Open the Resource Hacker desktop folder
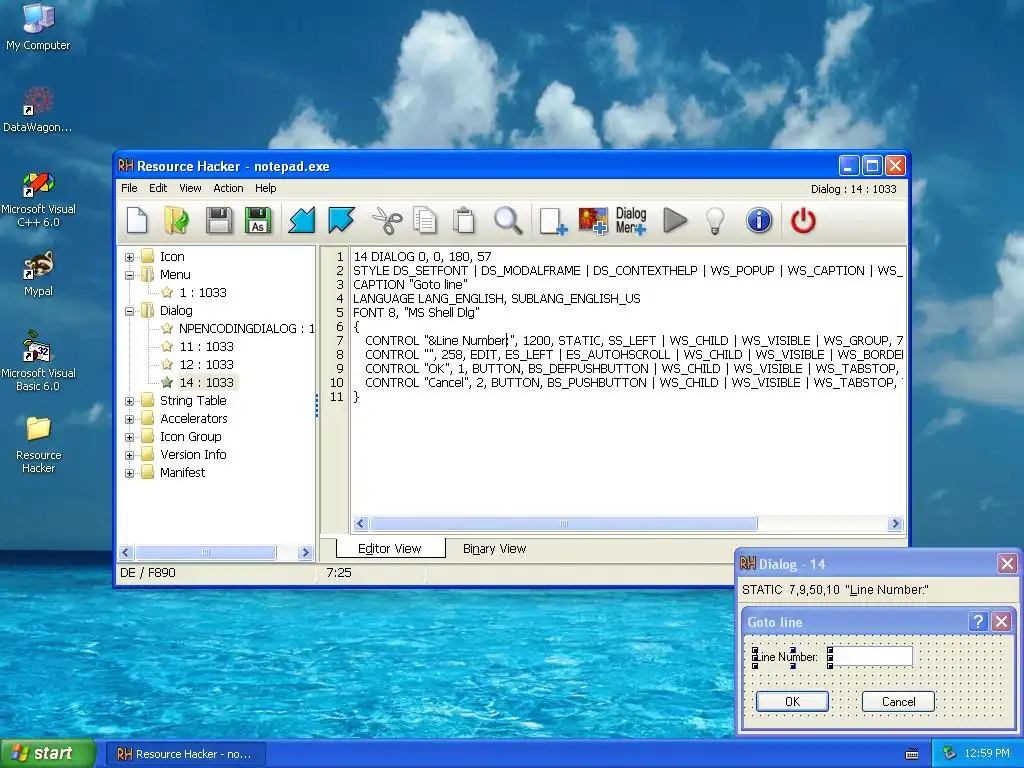 38,444
